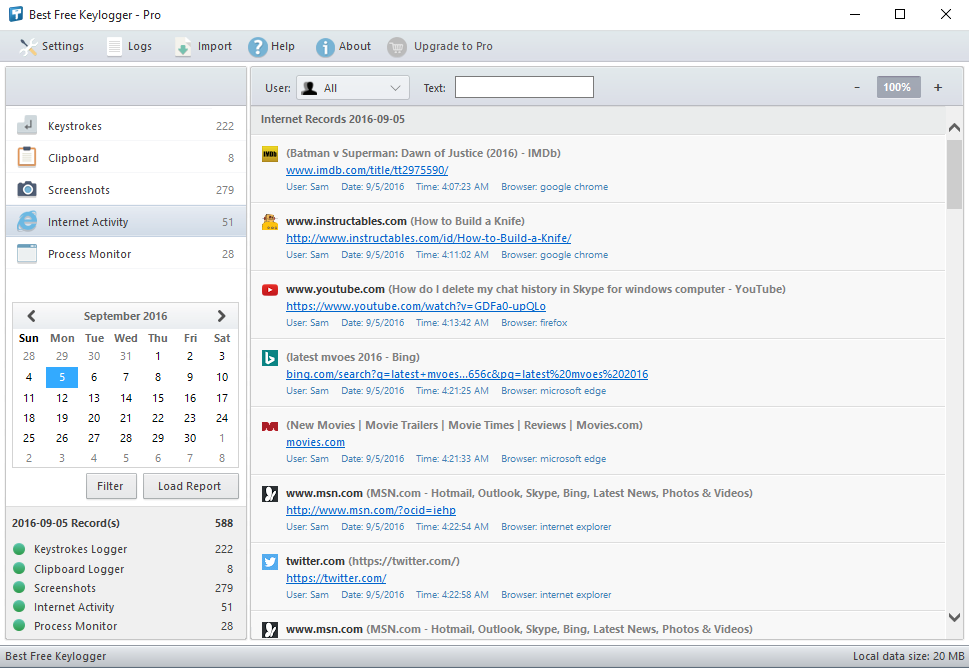Select September 15 in the calendar
The height and width of the screenshot is (668, 969).
click(x=158, y=398)
